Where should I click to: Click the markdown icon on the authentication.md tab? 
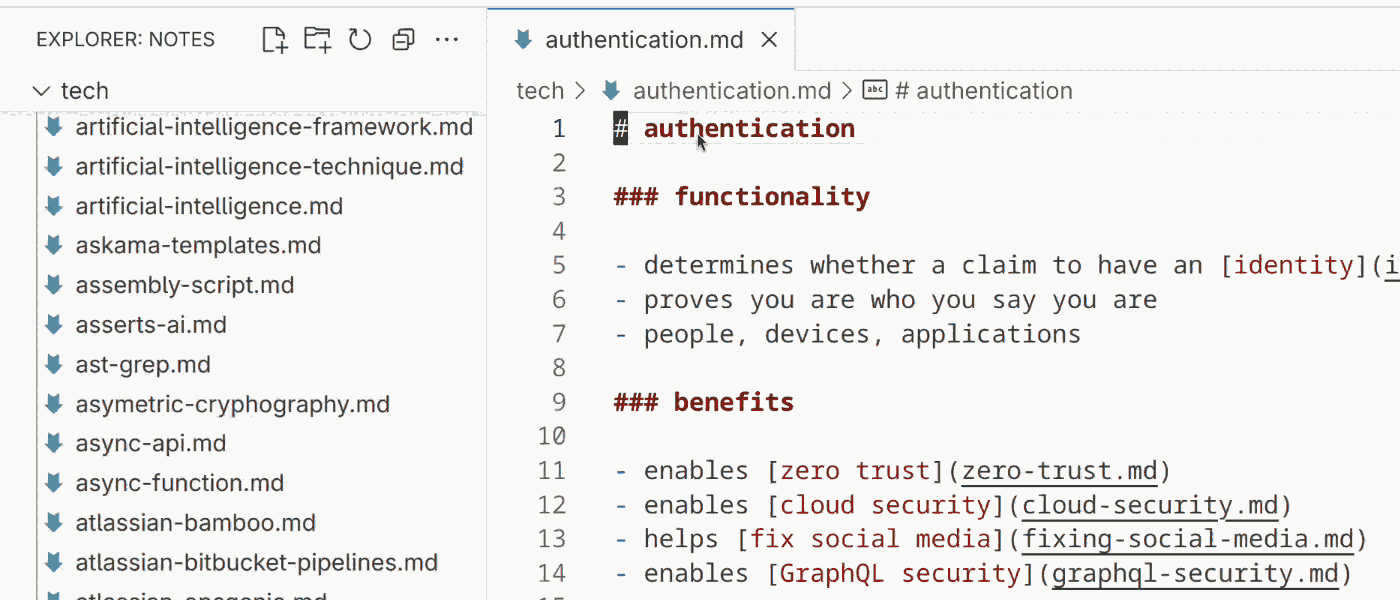(x=522, y=40)
